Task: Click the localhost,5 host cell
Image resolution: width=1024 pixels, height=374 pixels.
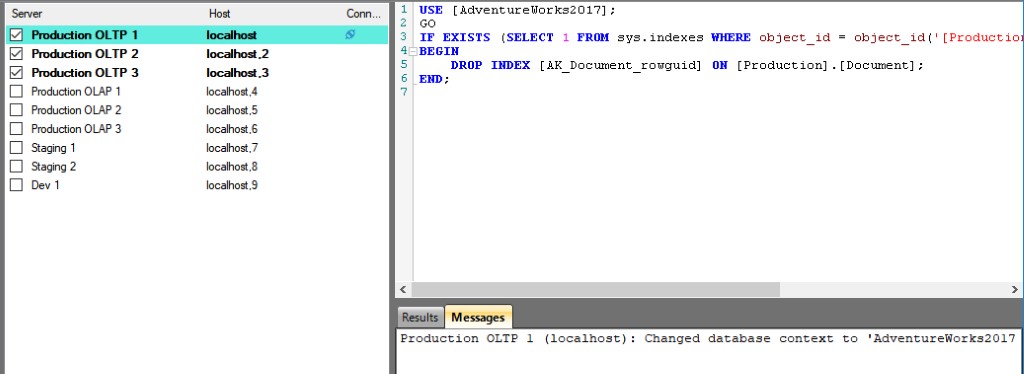Action: (x=232, y=110)
